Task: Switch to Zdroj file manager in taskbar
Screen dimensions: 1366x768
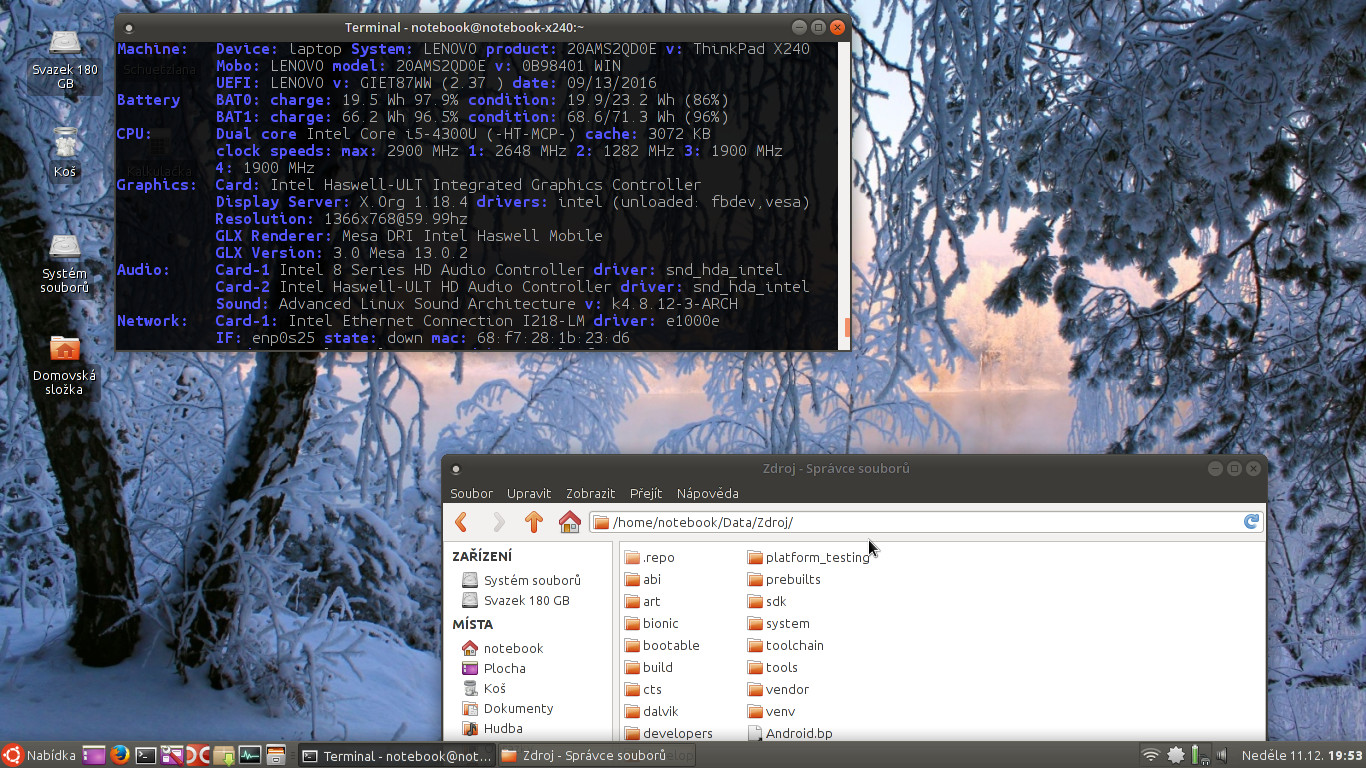Action: coord(595,756)
